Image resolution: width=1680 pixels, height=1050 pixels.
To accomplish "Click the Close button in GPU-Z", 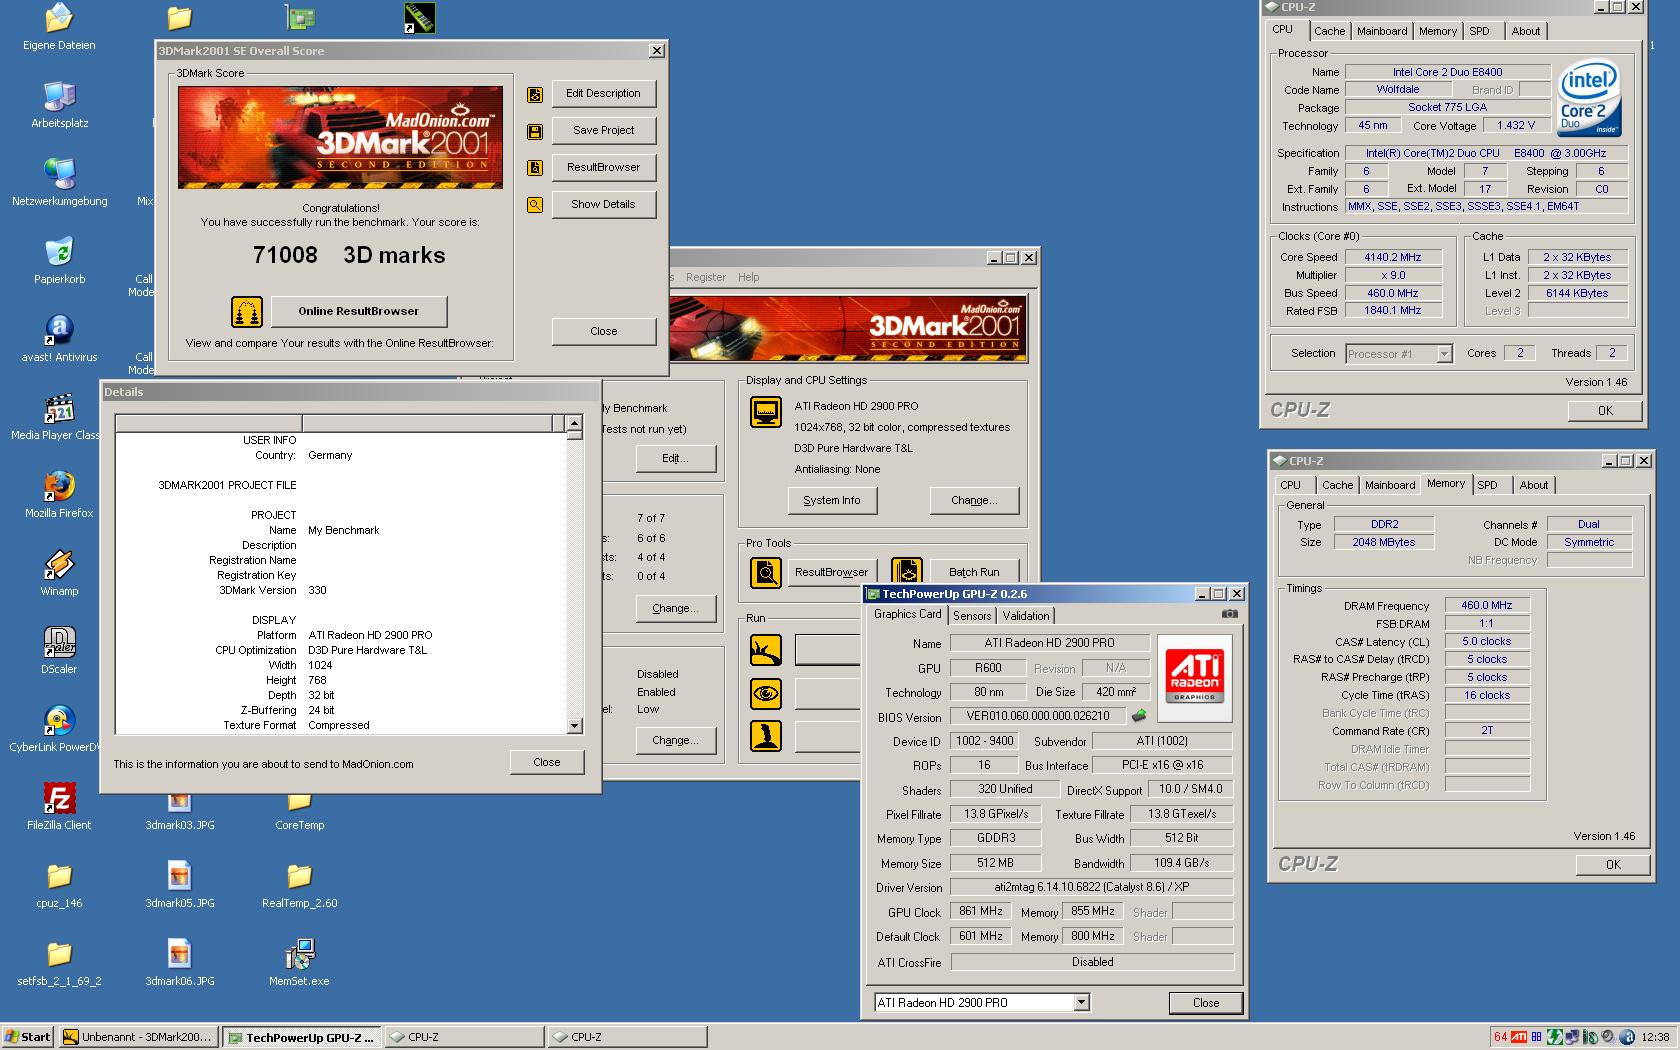I will click(1205, 1003).
